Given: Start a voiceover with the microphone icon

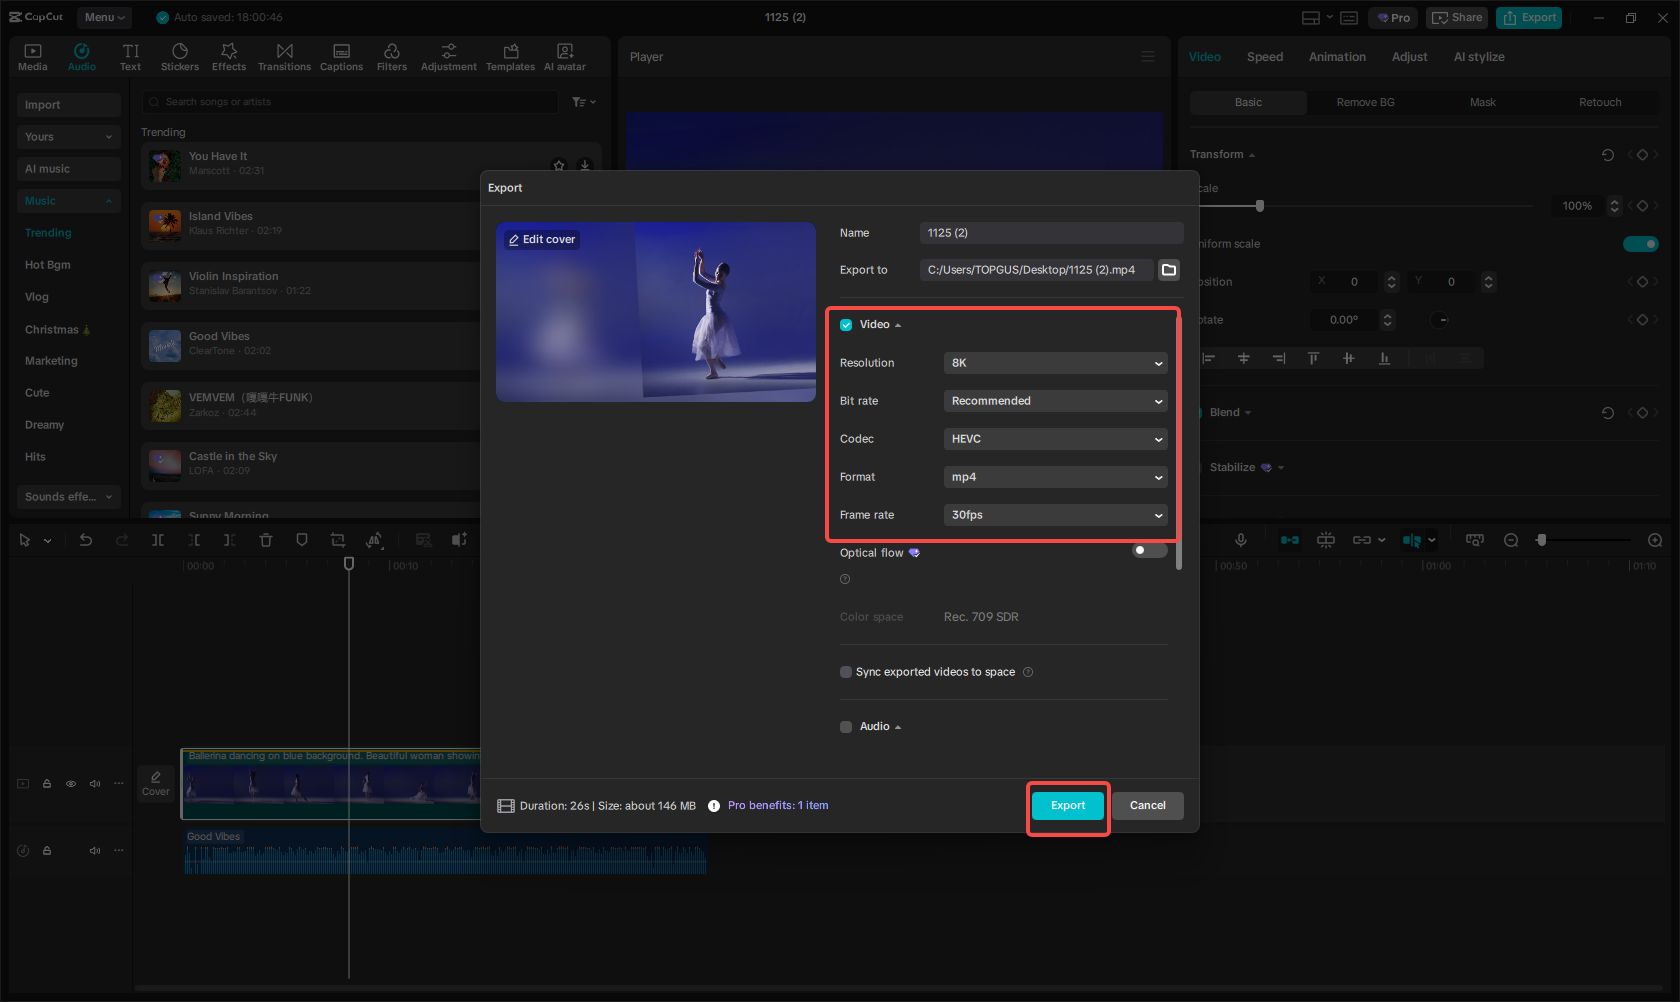Looking at the screenshot, I should [x=1240, y=539].
